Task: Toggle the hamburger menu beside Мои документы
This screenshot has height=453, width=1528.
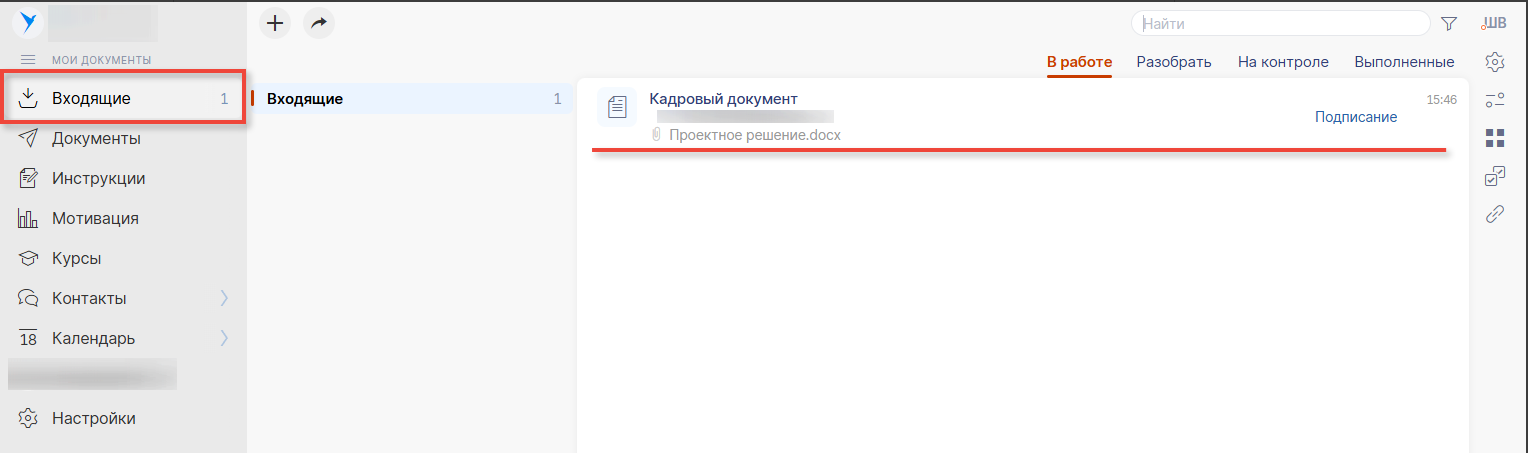Action: coord(28,60)
